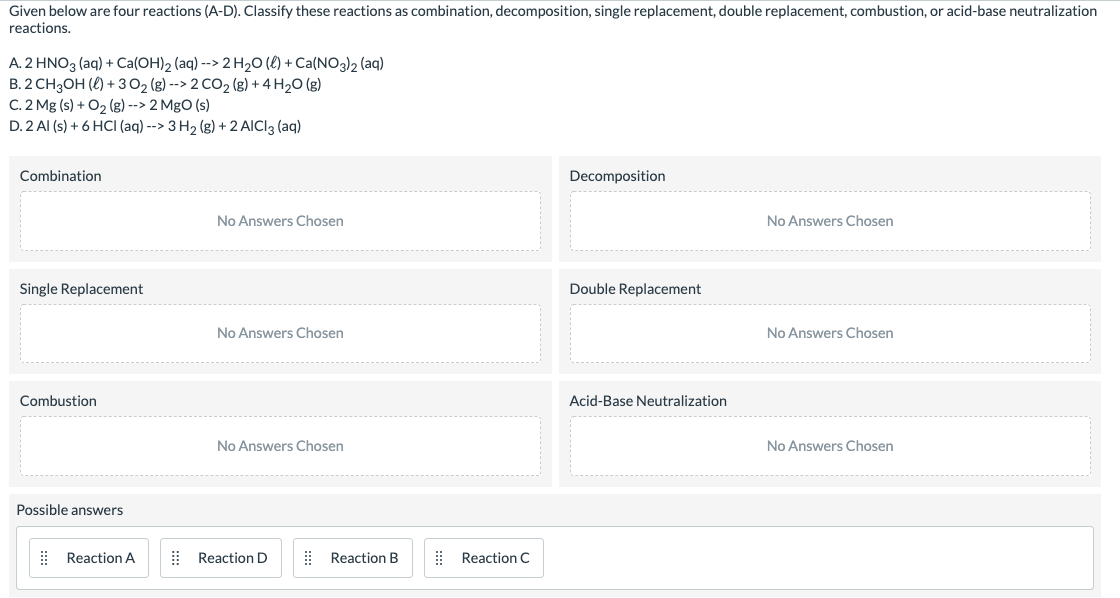The width and height of the screenshot is (1120, 598).
Task: Click reaction A equation with HNO3
Action: click(196, 64)
